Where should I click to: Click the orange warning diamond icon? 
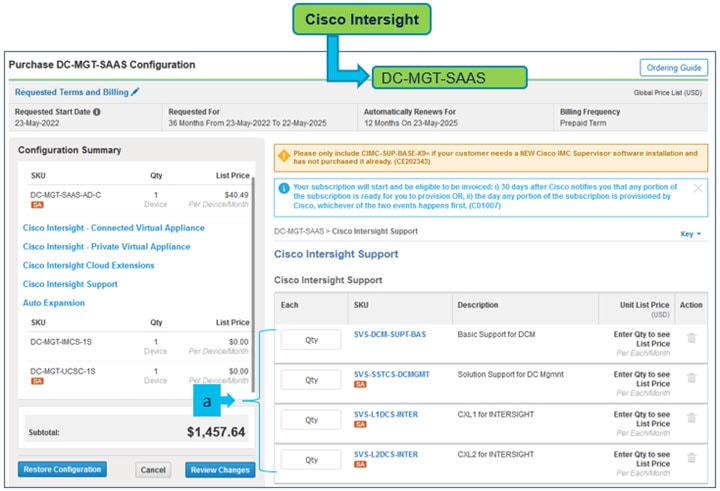(x=284, y=156)
